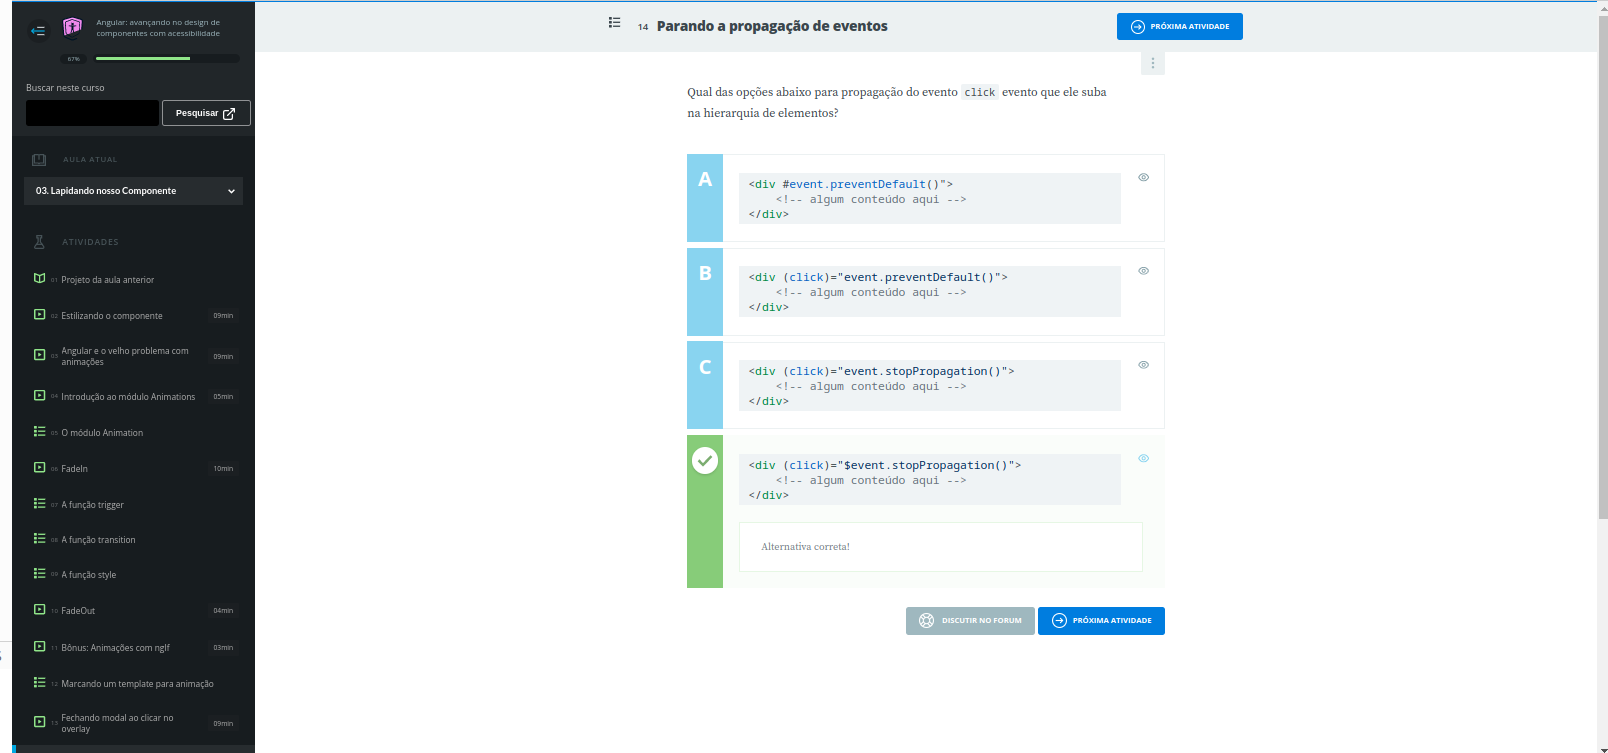Click the video icon for FadeOut

(x=39, y=610)
